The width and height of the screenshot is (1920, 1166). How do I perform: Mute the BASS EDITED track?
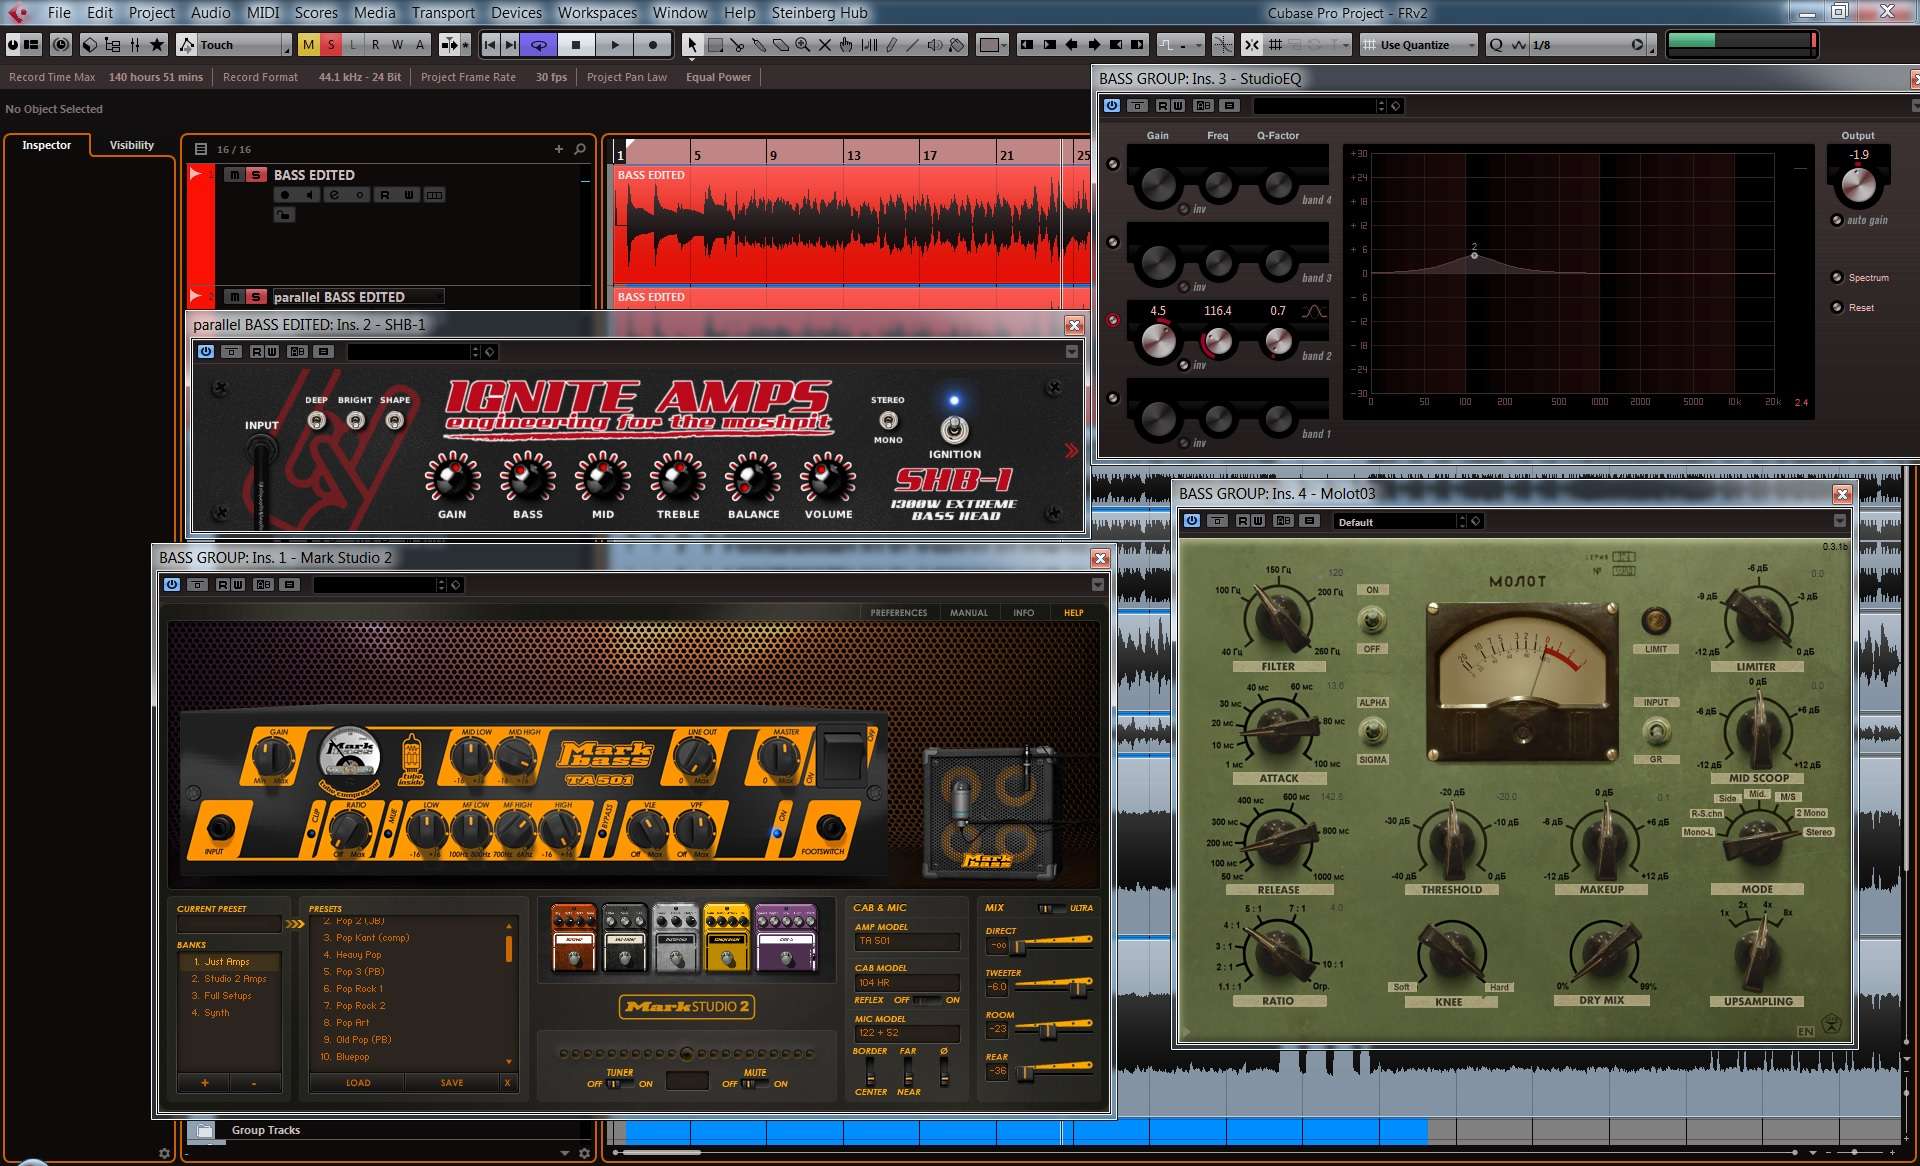tap(234, 175)
